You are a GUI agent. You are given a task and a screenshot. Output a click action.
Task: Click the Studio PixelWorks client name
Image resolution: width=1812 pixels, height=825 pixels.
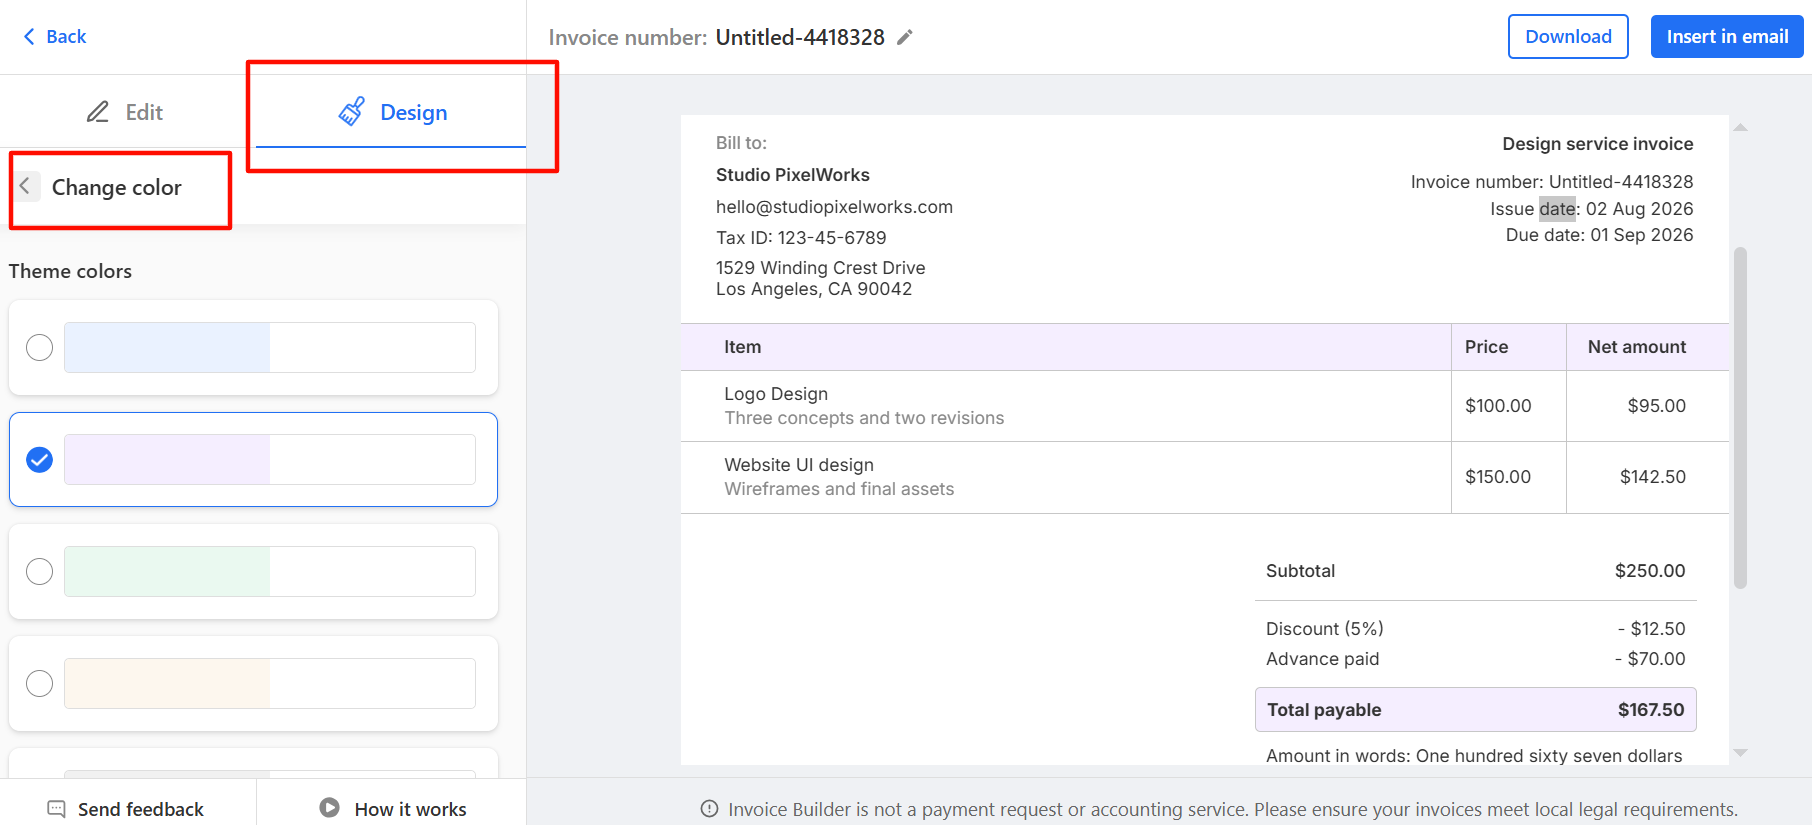[x=793, y=175]
